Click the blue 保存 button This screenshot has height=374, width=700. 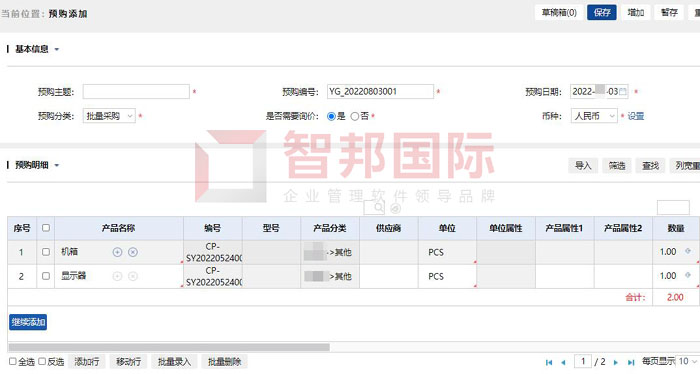point(602,12)
